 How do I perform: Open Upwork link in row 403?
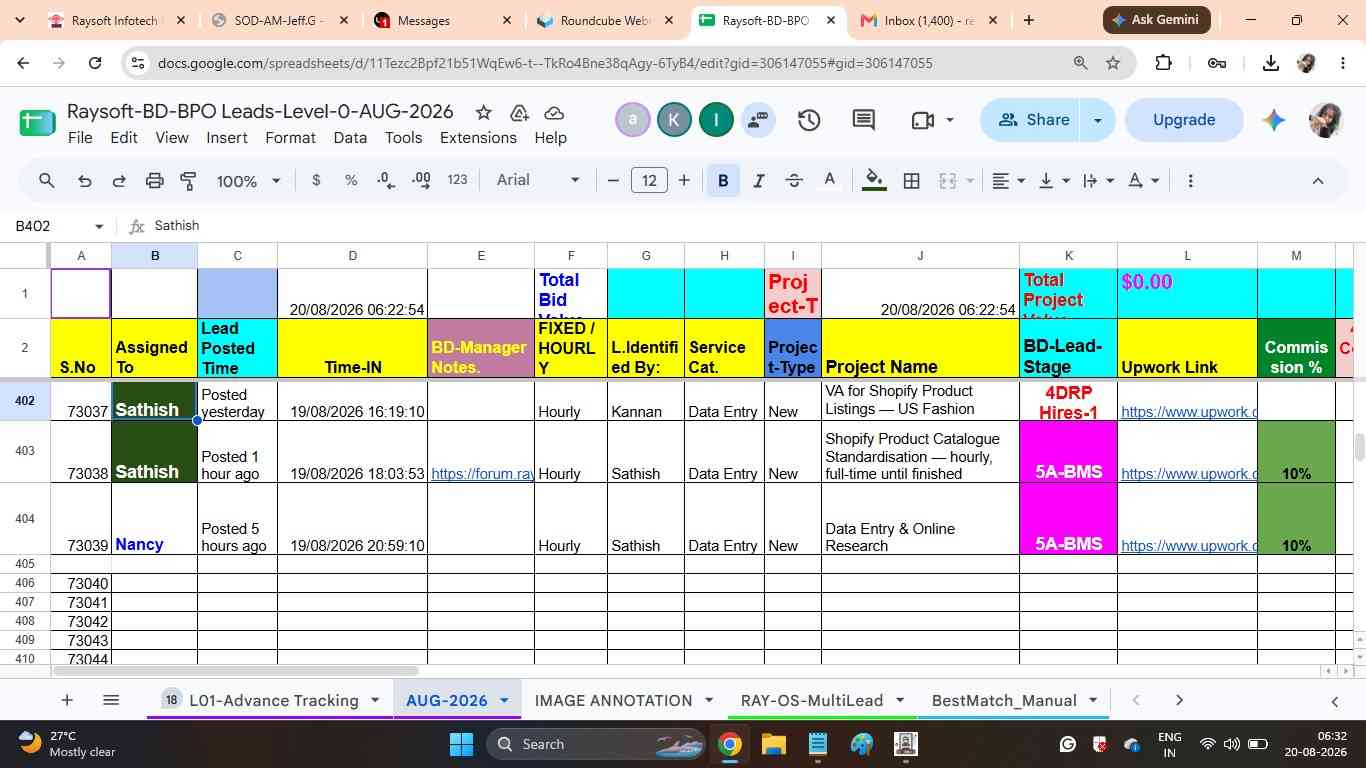pyautogui.click(x=1187, y=474)
